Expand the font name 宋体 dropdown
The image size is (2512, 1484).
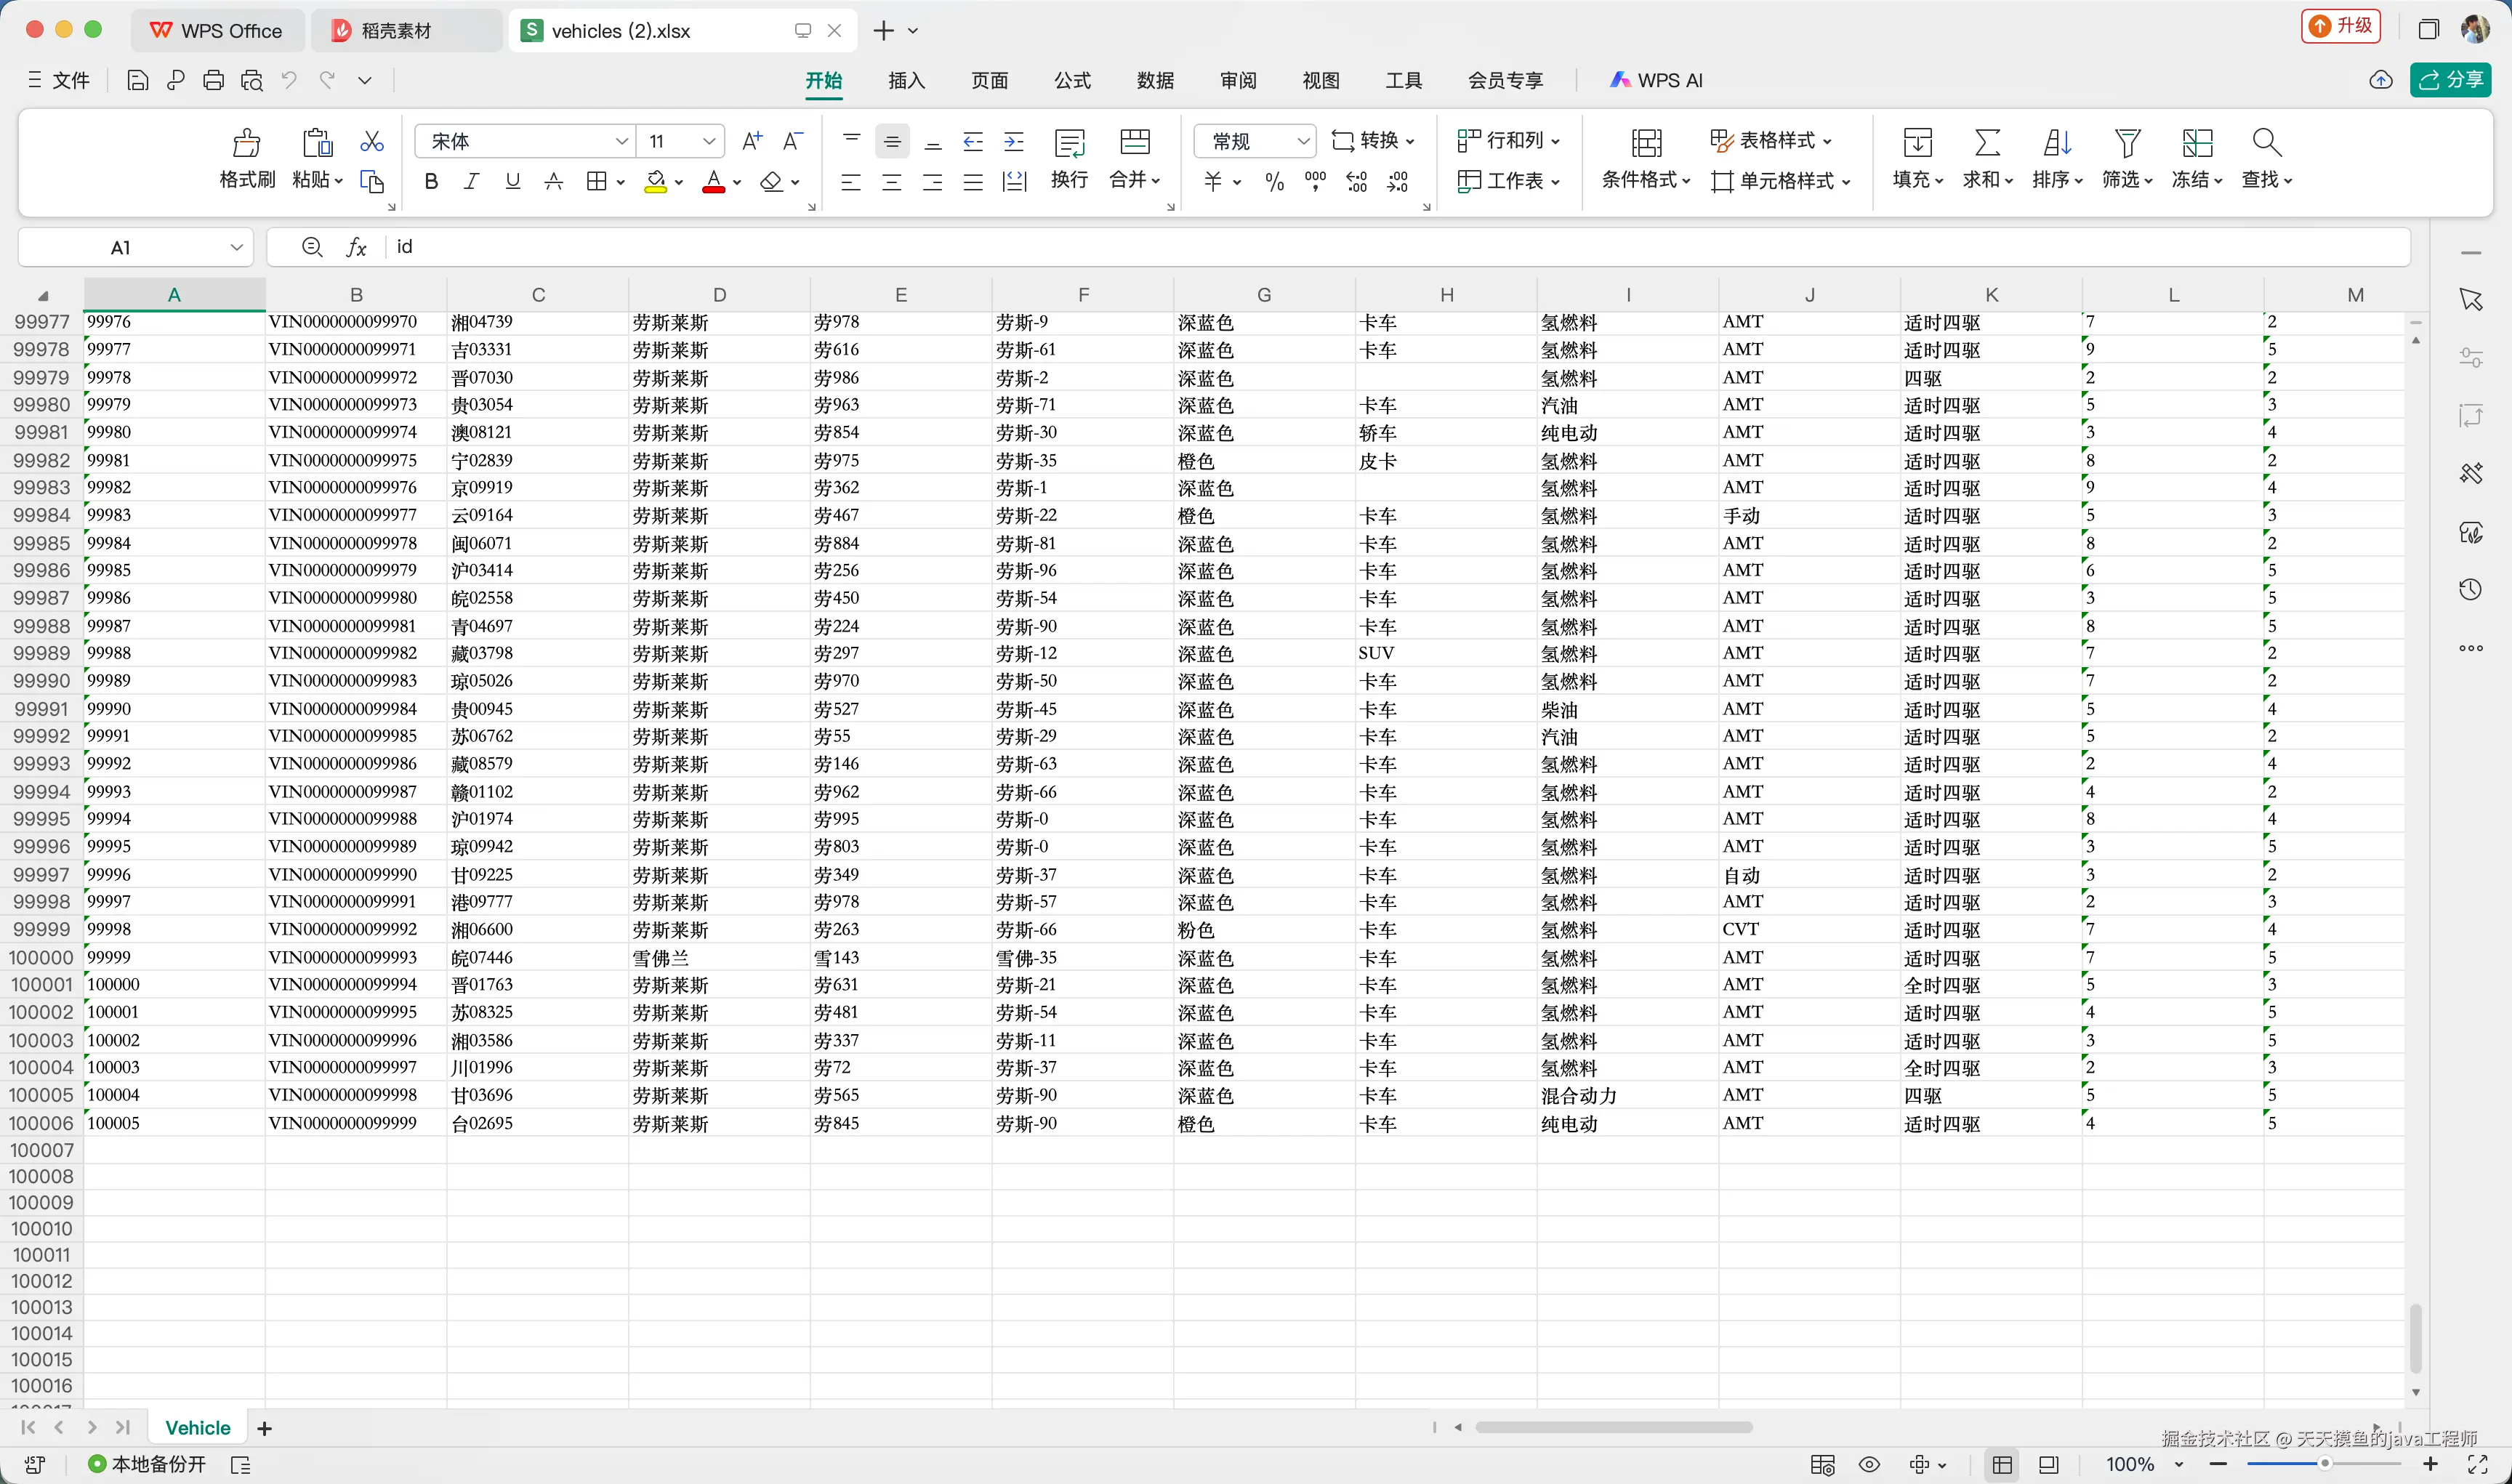tap(621, 142)
